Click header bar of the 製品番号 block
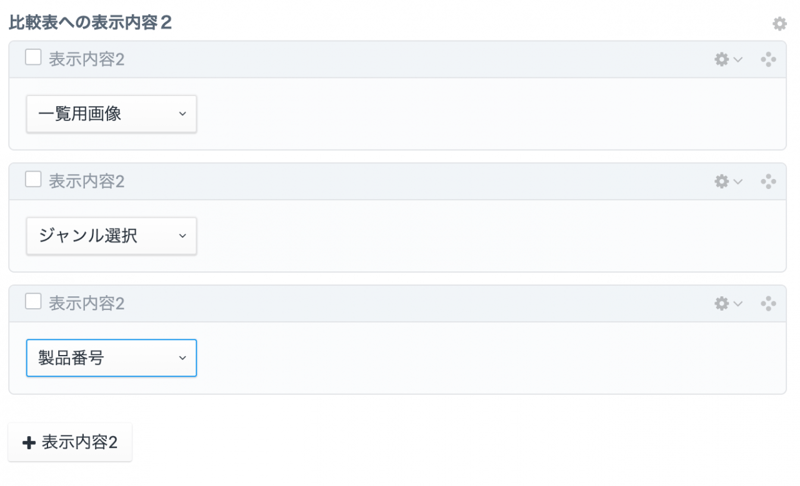Viewport: 800px width, 486px height. 400,304
